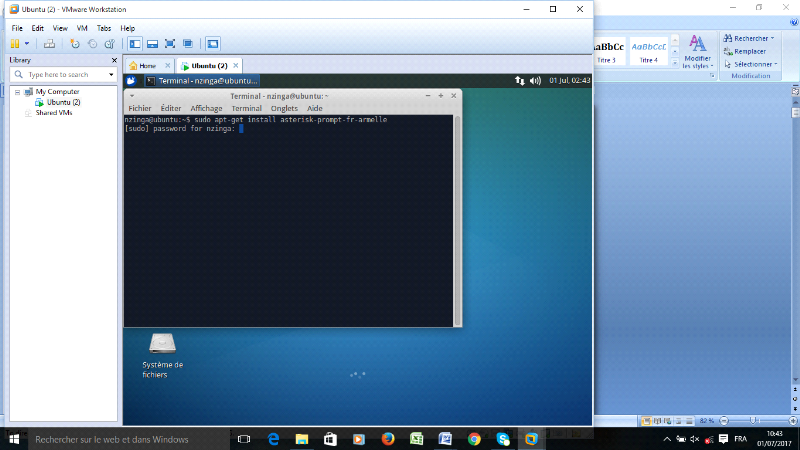This screenshot has height=450, width=800.
Task: Click inside the library search field
Action: pyautogui.click(x=62, y=75)
